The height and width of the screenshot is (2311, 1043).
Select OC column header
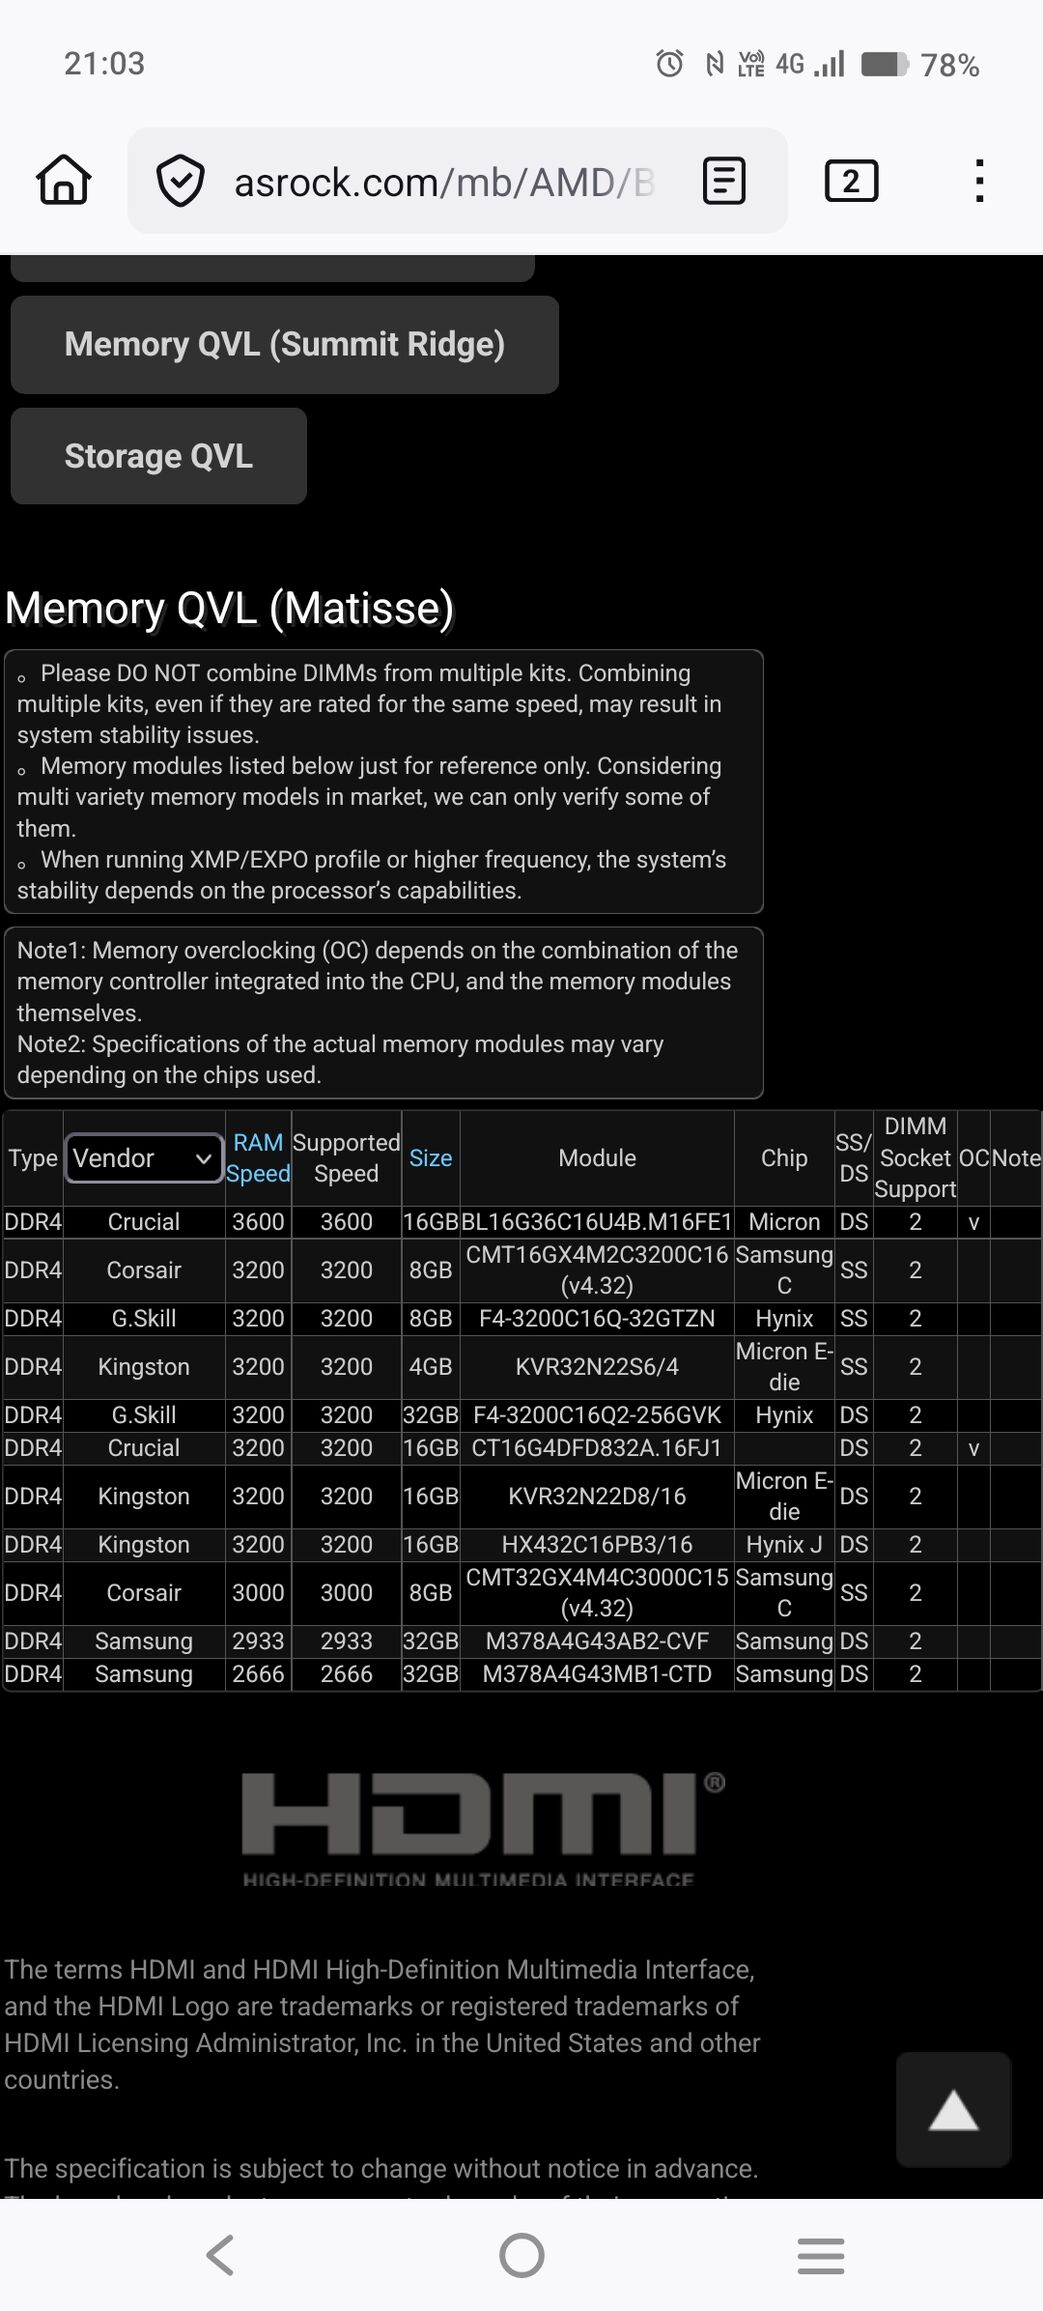click(974, 1158)
